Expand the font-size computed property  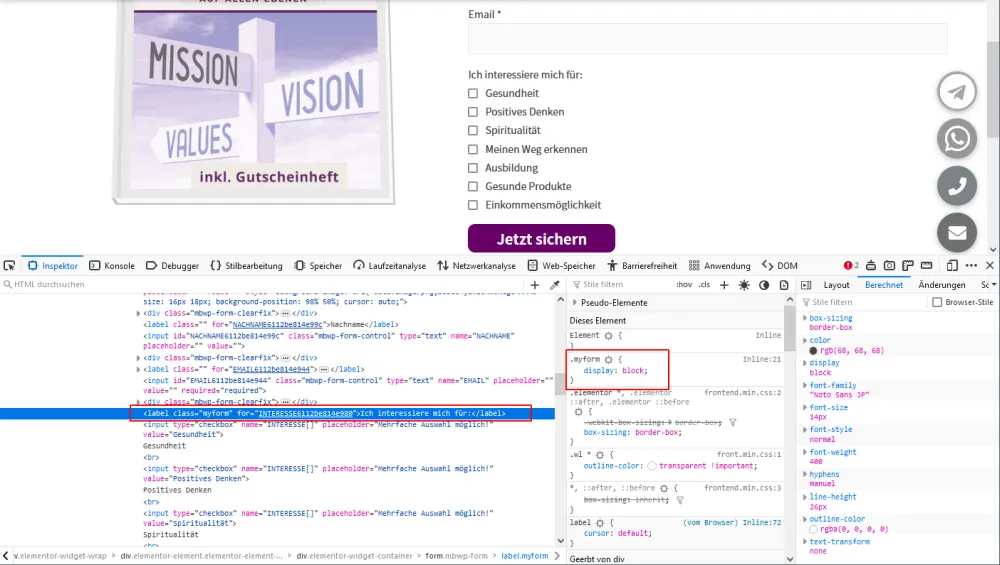[805, 407]
